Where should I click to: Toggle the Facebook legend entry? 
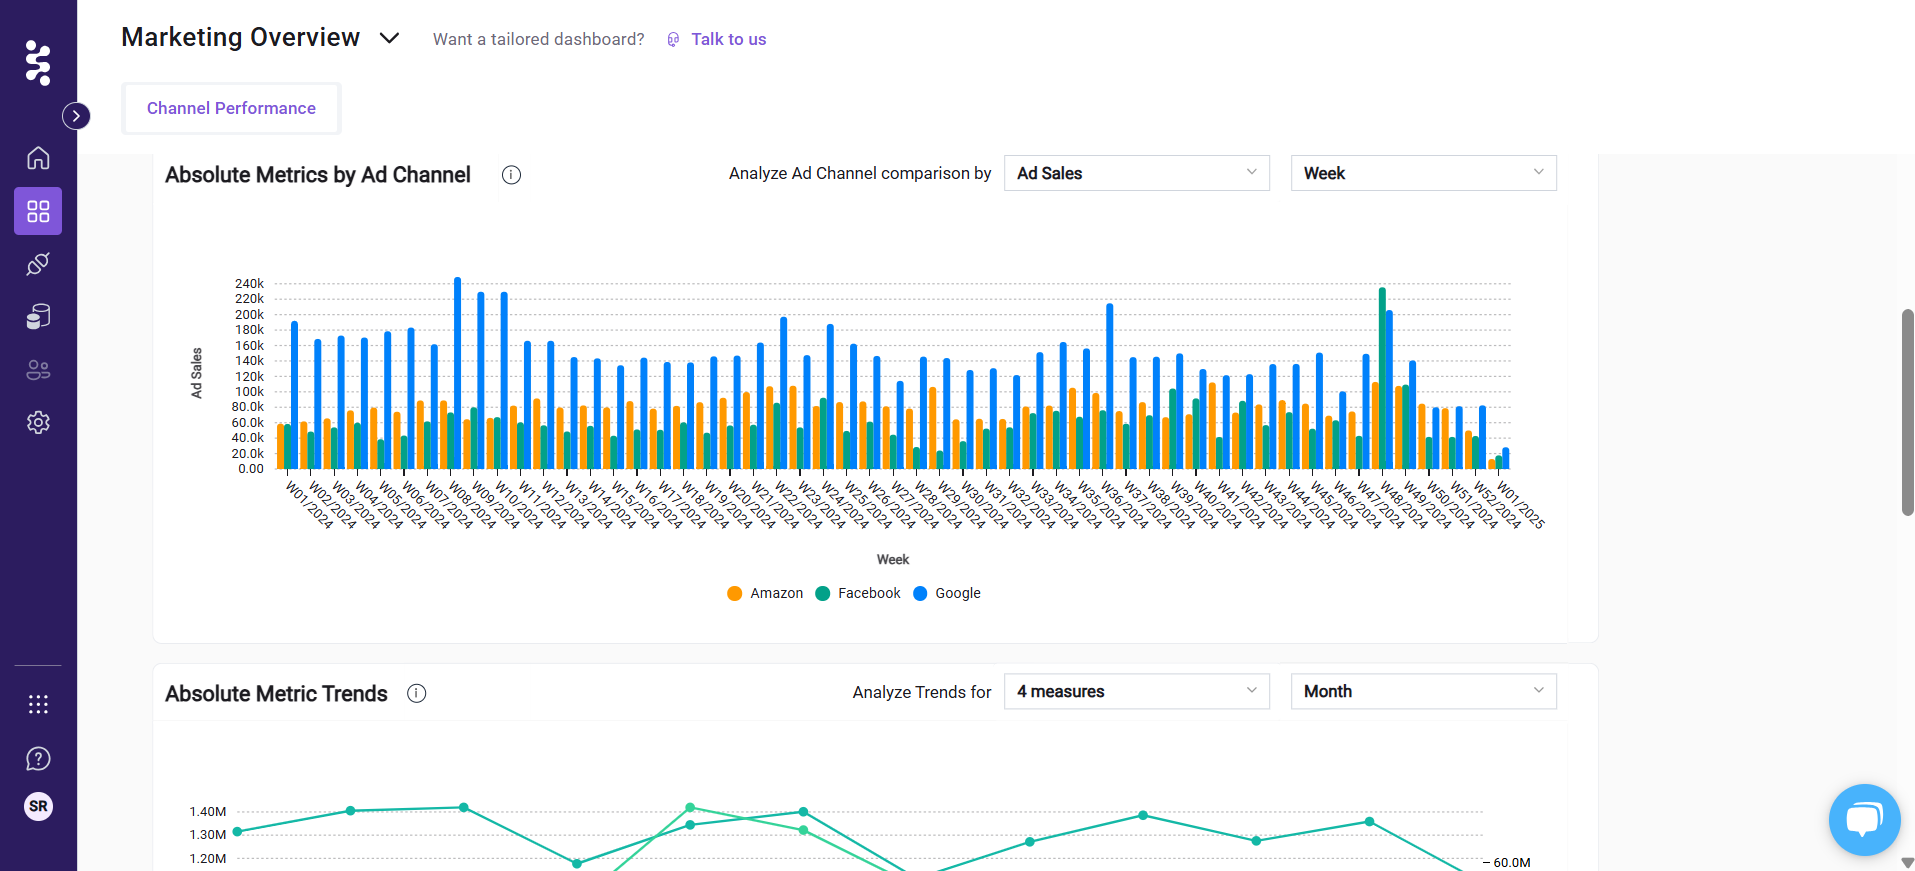(858, 593)
